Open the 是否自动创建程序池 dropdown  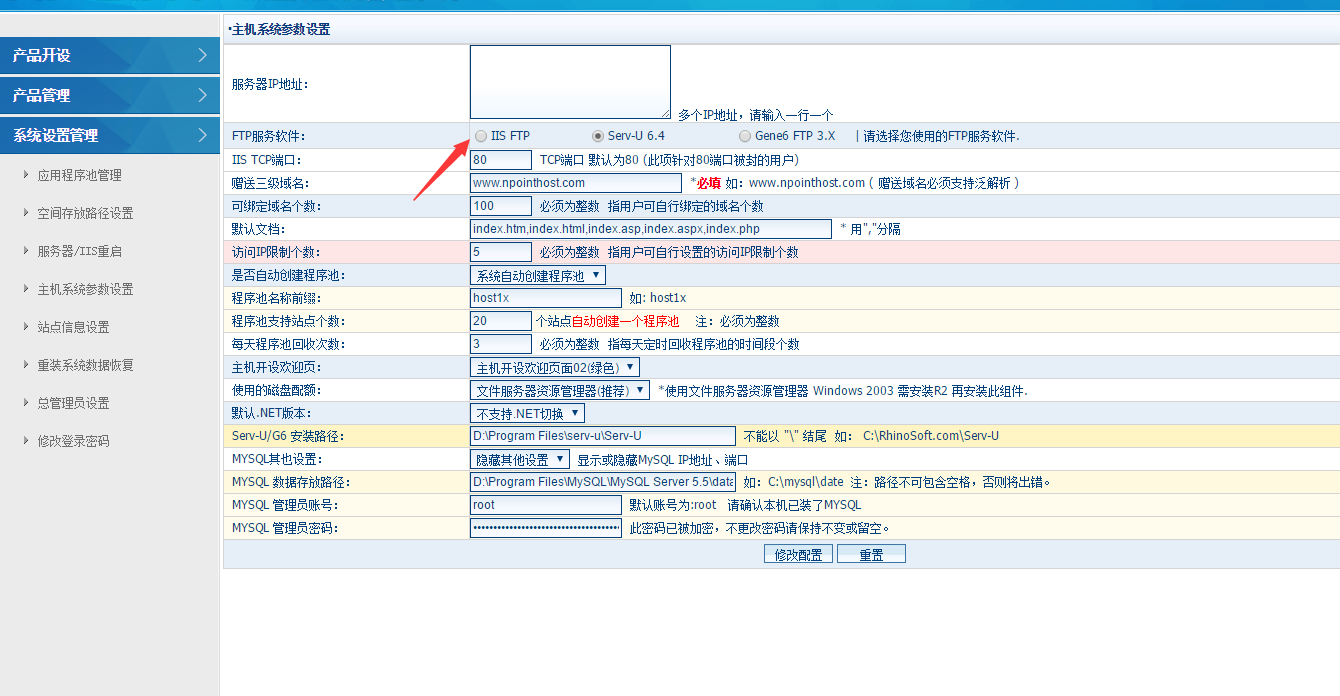[x=538, y=275]
